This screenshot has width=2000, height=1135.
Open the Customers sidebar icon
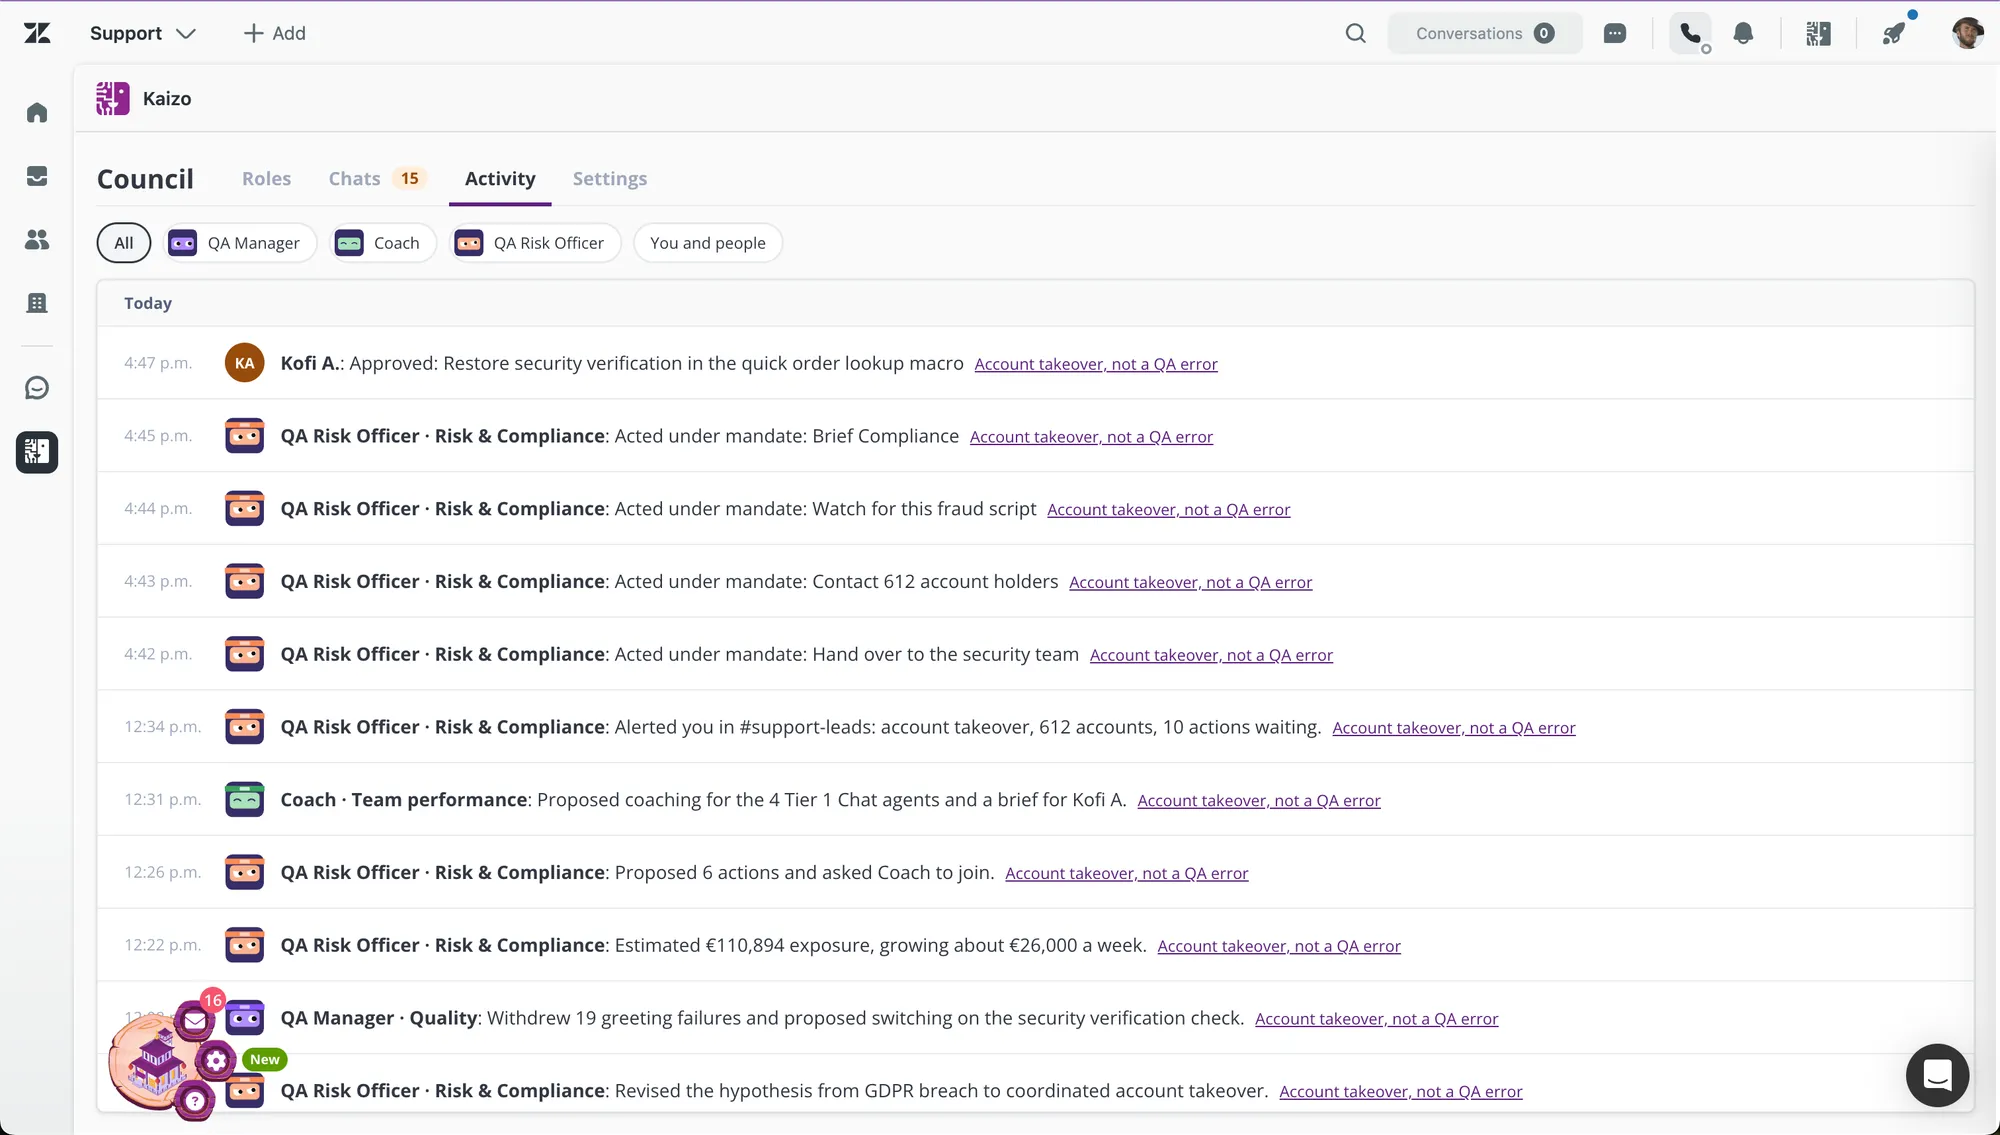[x=37, y=240]
